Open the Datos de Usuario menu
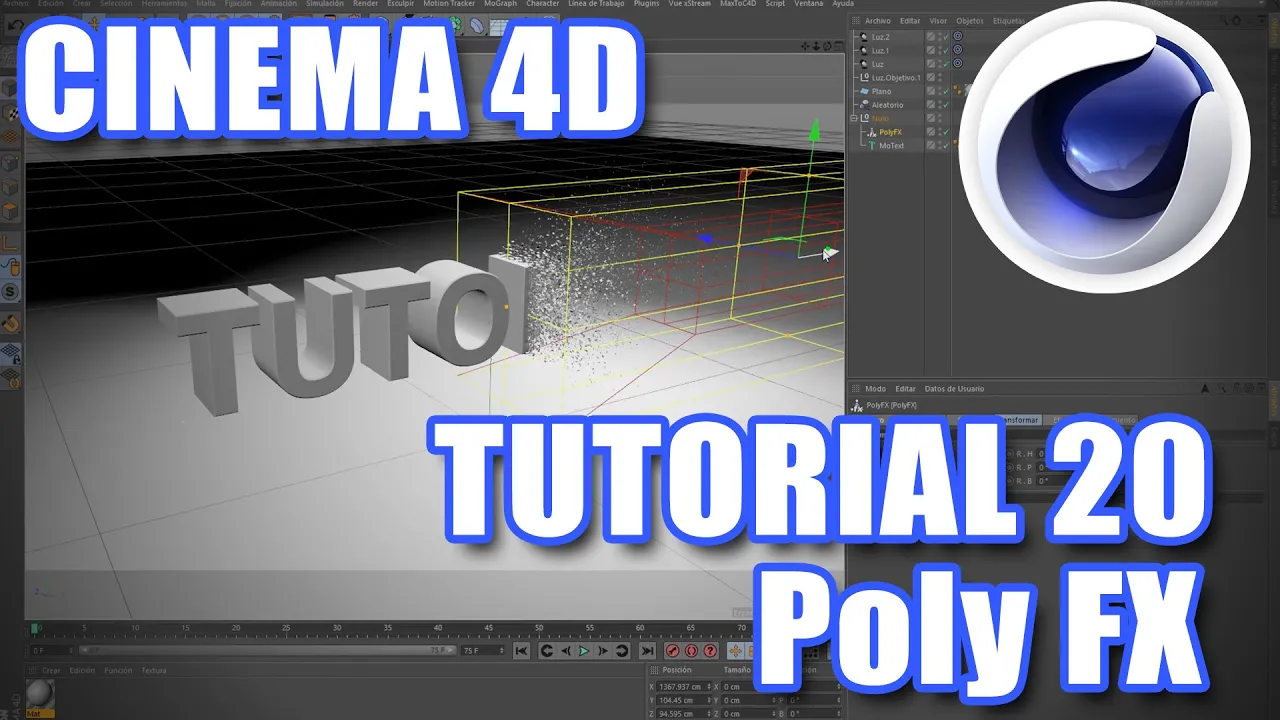1280x720 pixels. pyautogui.click(x=954, y=389)
